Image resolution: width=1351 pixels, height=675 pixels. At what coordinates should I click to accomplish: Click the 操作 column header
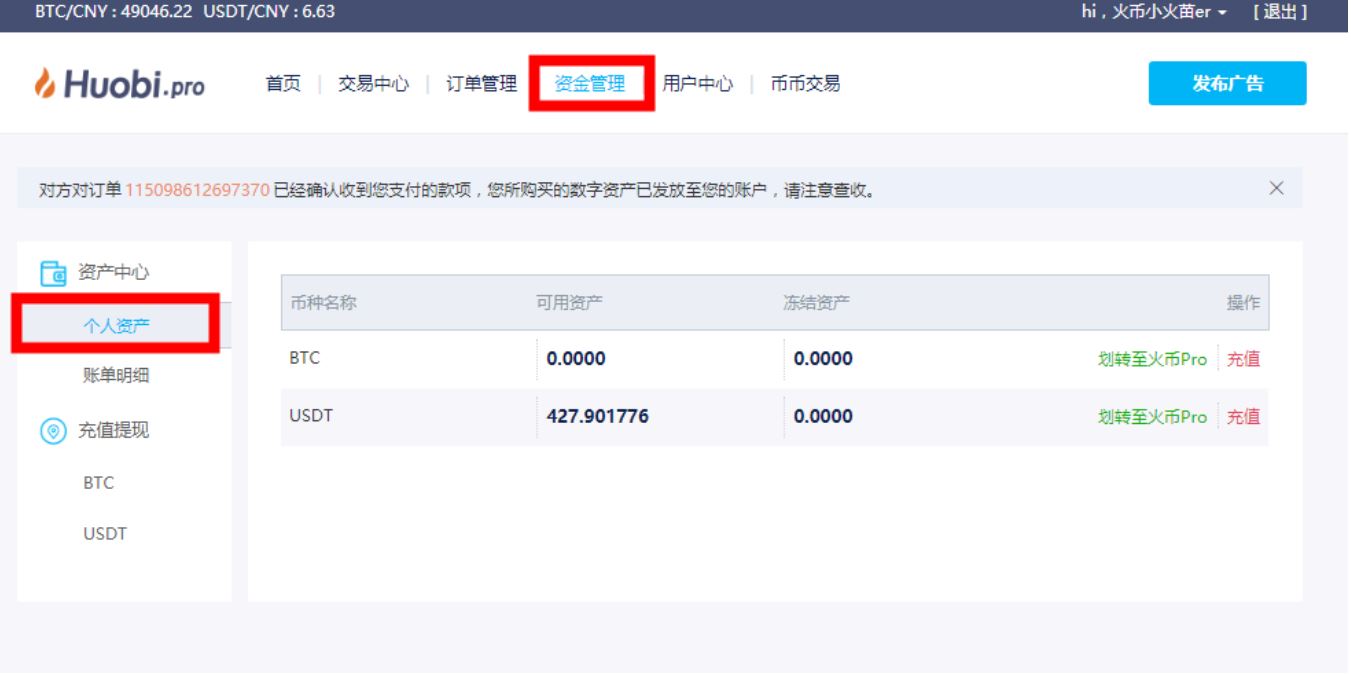[1243, 303]
